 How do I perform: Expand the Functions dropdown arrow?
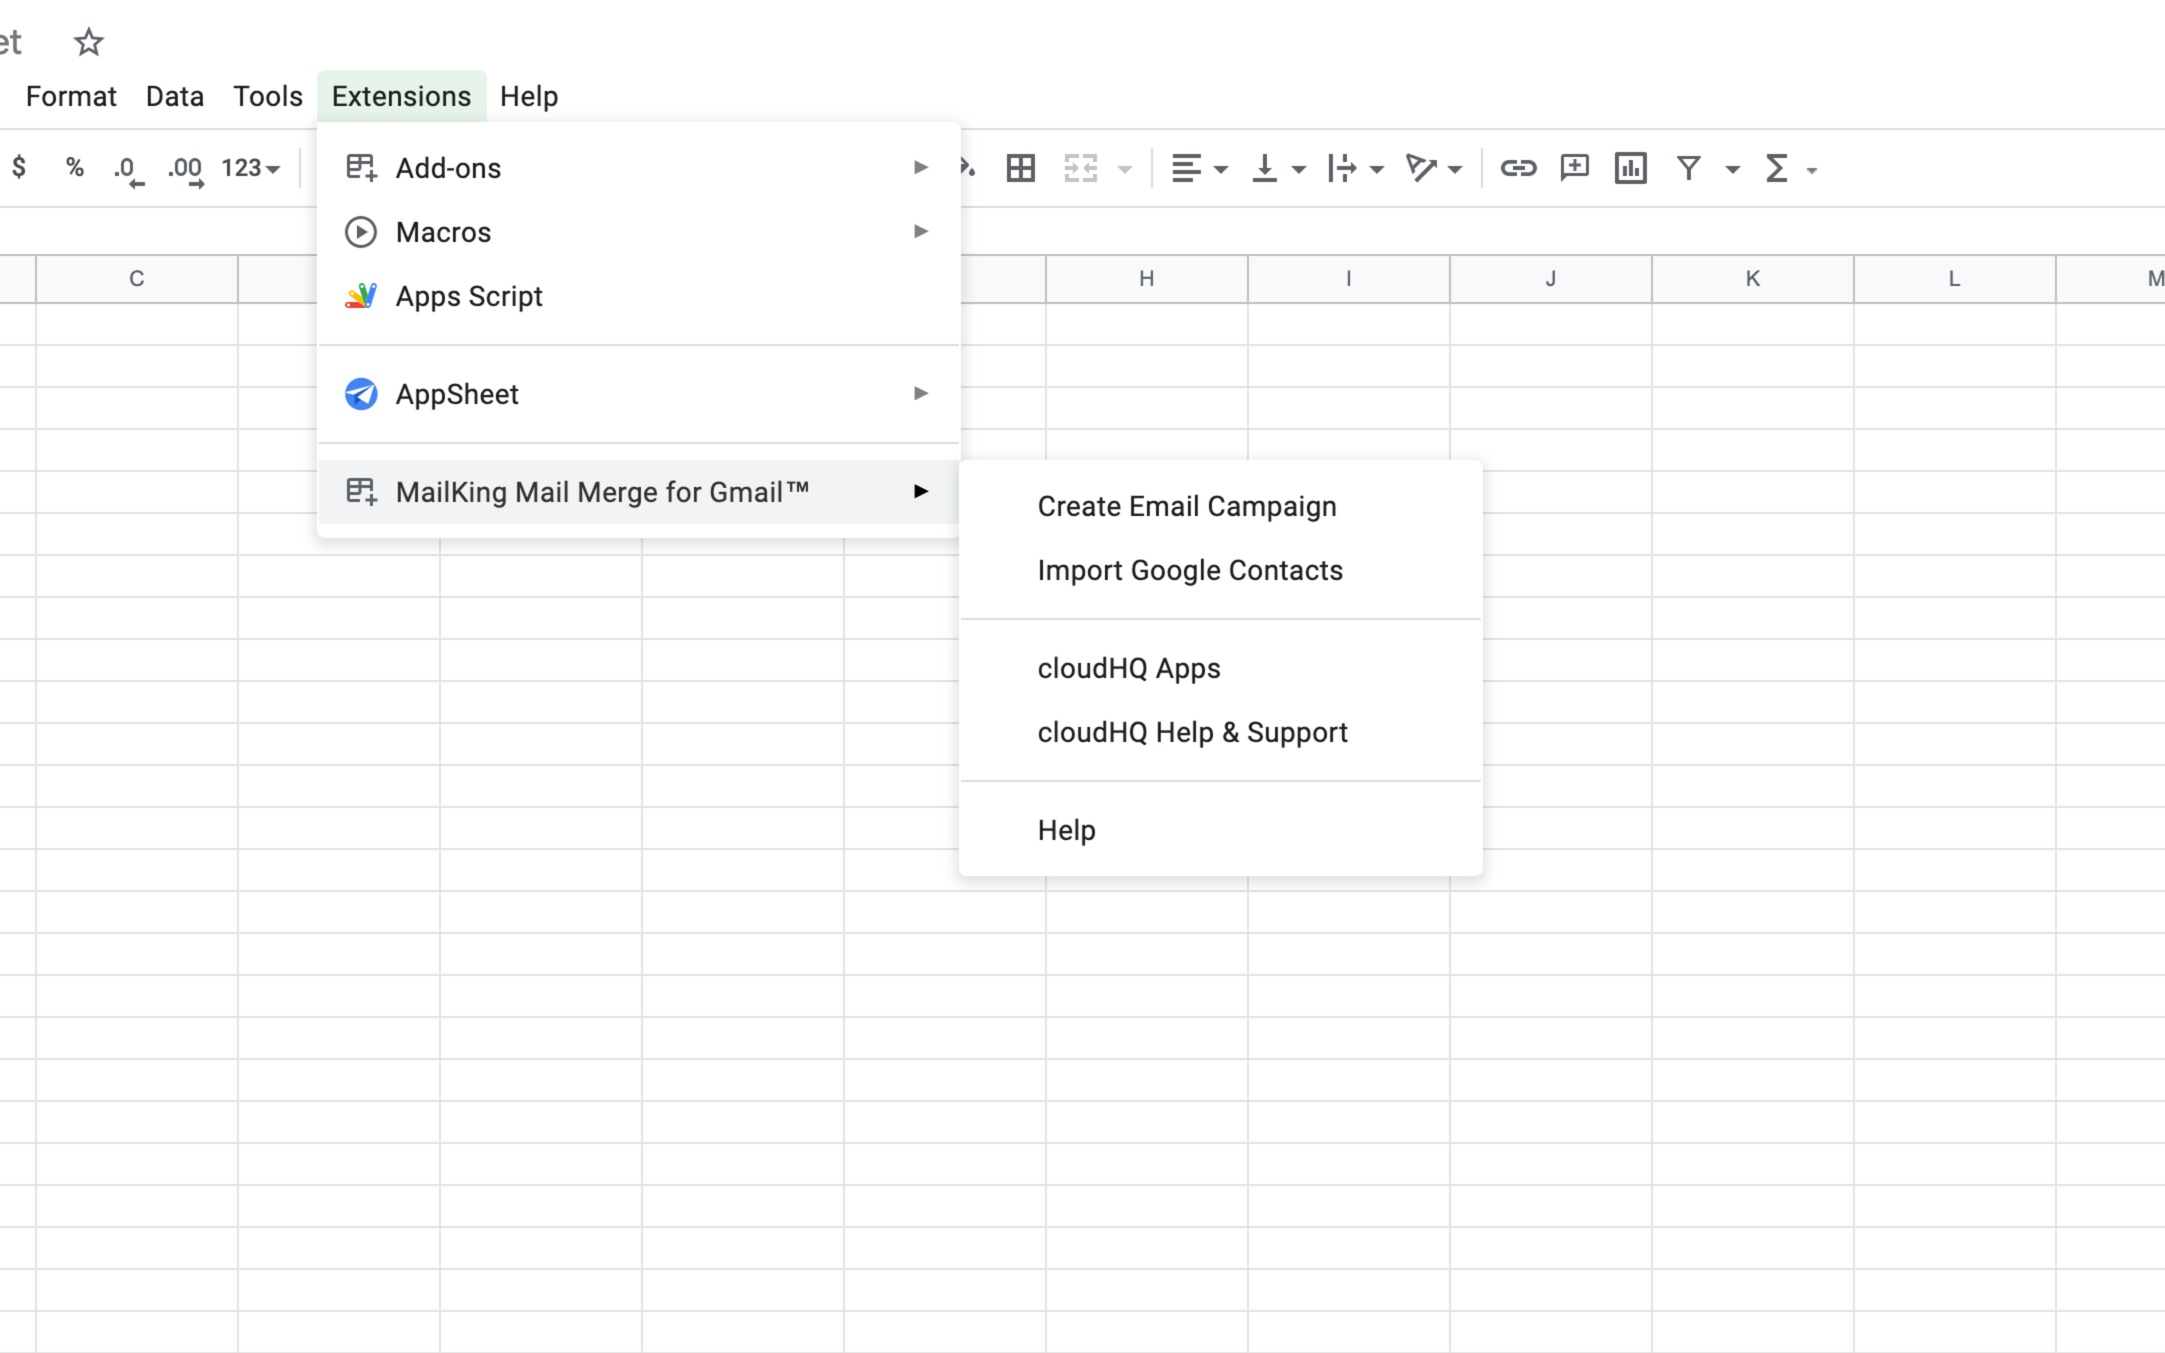click(x=1812, y=170)
